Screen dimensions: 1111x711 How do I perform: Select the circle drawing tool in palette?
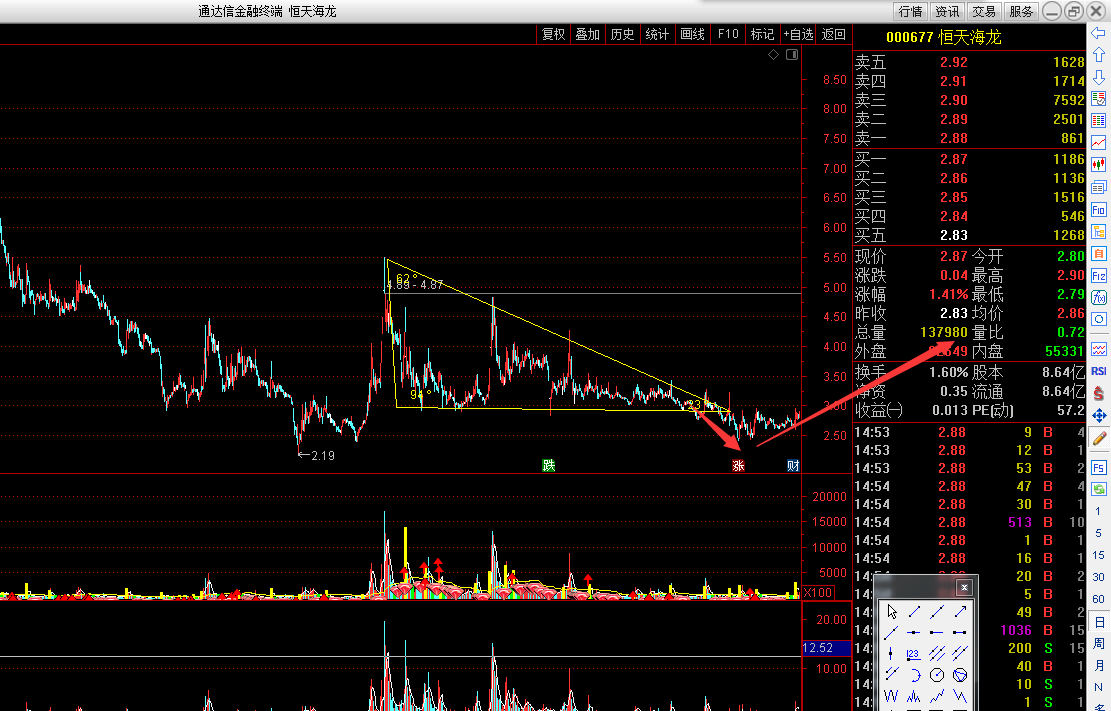[x=937, y=675]
